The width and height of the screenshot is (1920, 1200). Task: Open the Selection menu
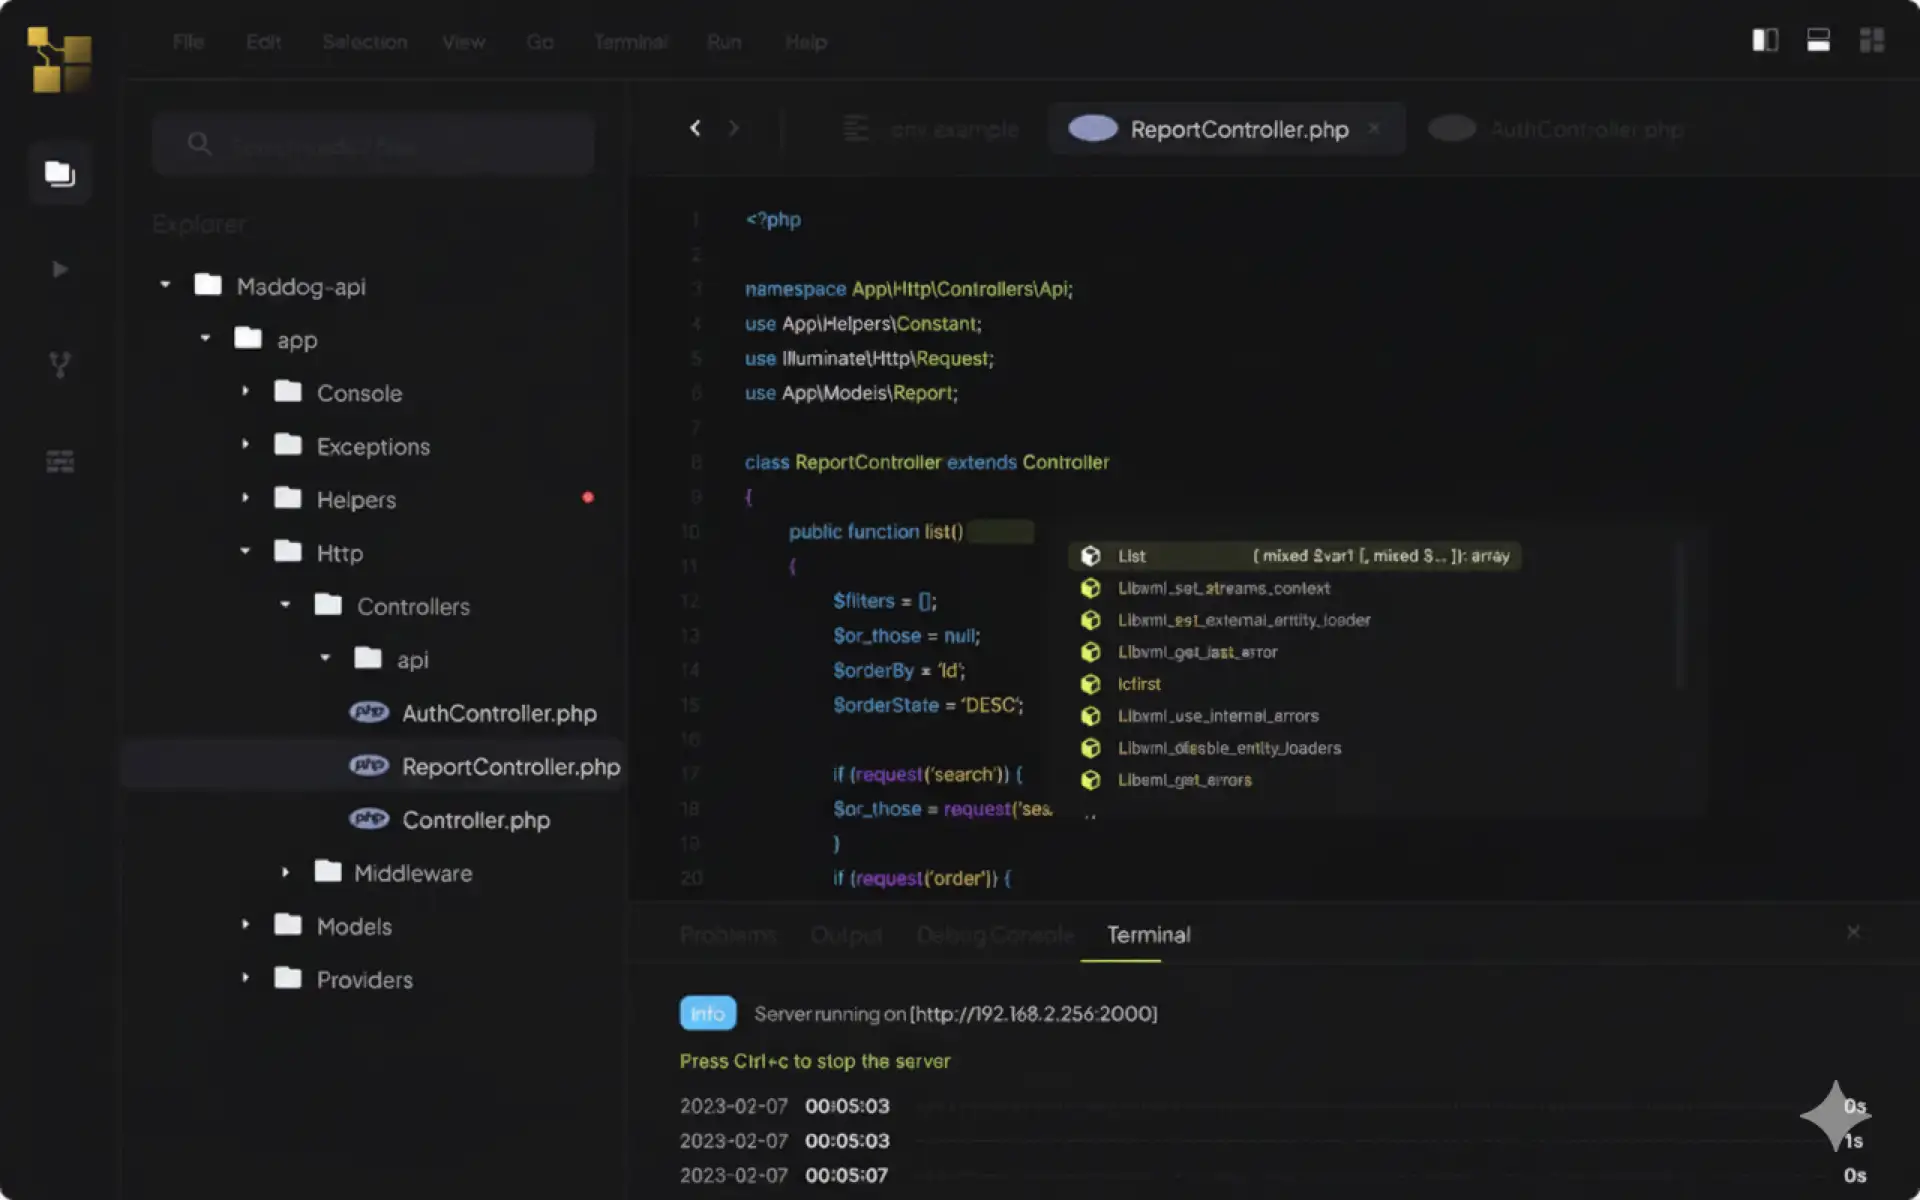[x=364, y=42]
